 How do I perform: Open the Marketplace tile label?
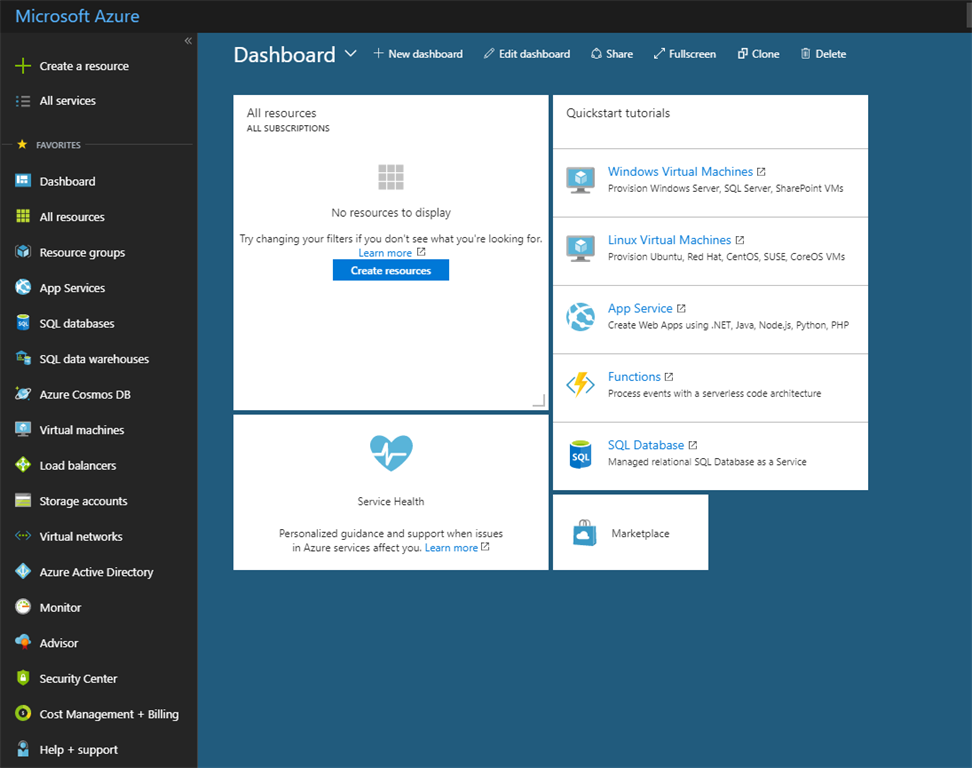(640, 533)
